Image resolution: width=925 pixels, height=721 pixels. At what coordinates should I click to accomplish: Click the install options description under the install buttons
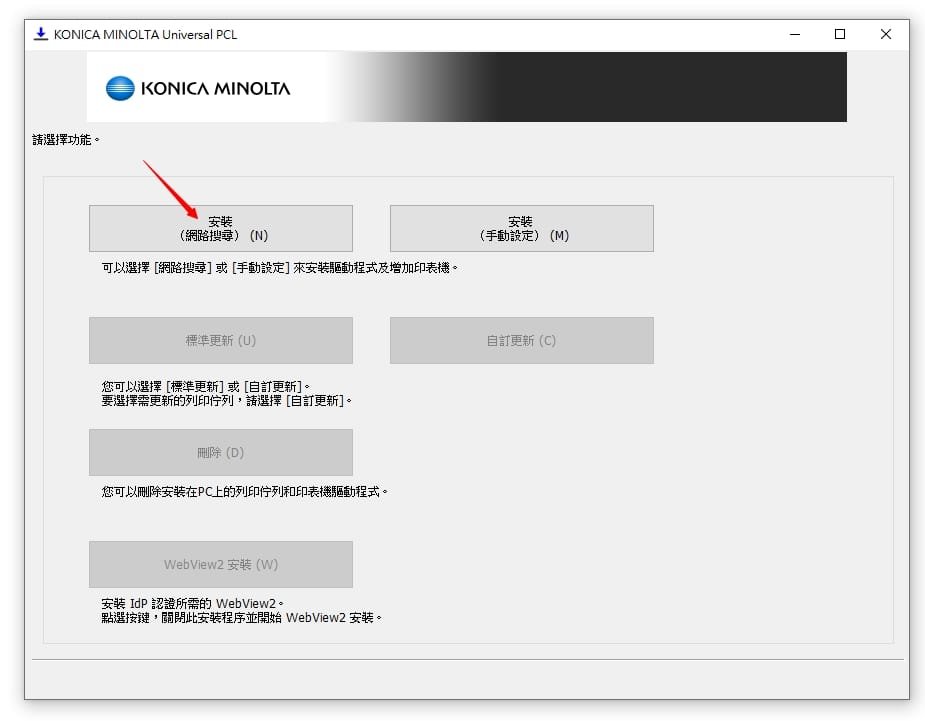point(279,268)
